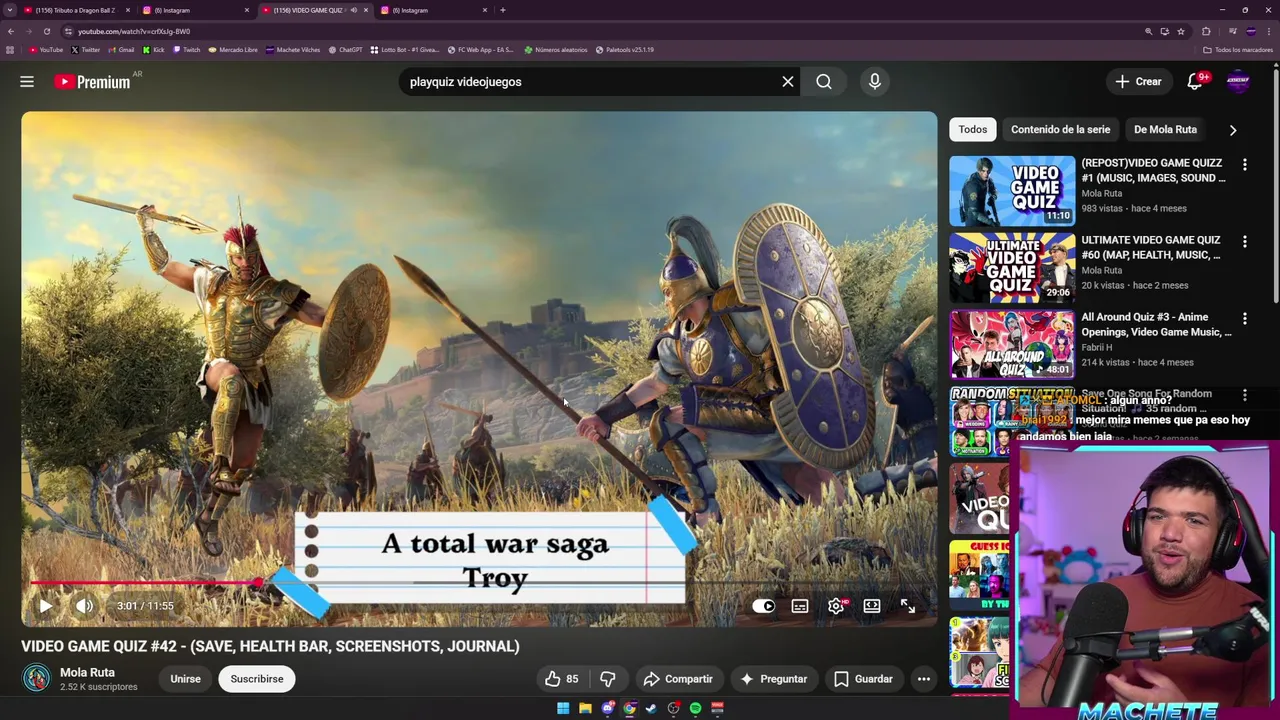1280x720 pixels.
Task: Open a new browser tab
Action: pyautogui.click(x=503, y=10)
